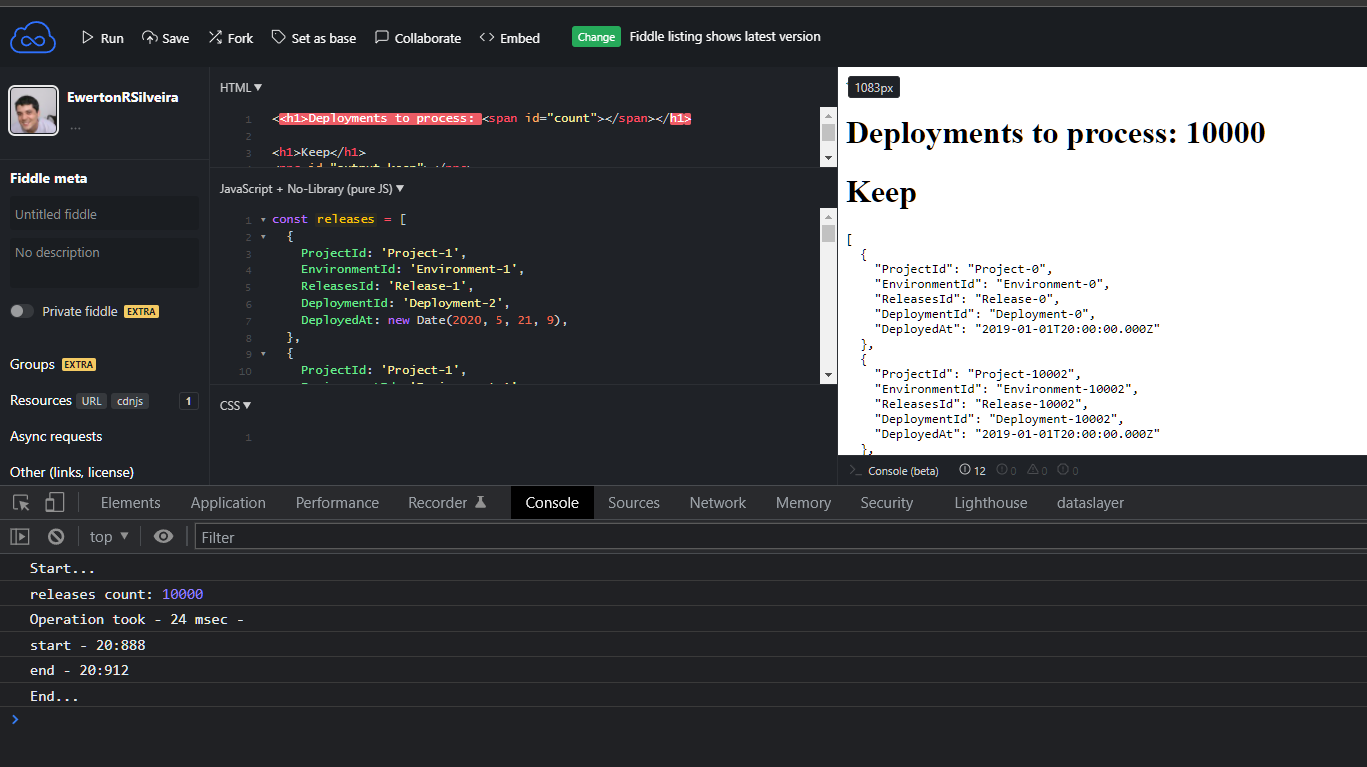The height and width of the screenshot is (767, 1367).
Task: Open the CSS panel dropdown
Action: [236, 405]
